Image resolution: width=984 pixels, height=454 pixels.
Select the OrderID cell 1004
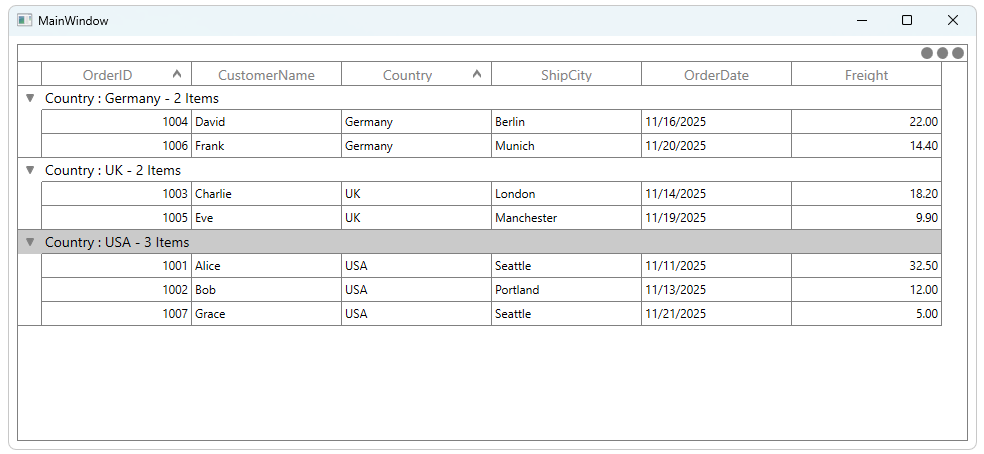tap(117, 122)
